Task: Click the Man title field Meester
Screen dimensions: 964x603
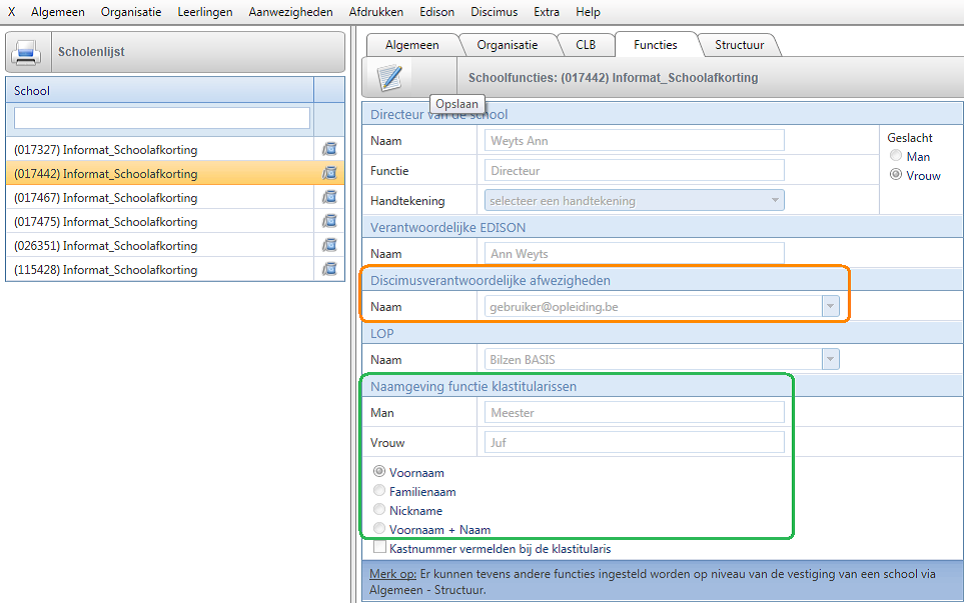Action: (x=634, y=412)
